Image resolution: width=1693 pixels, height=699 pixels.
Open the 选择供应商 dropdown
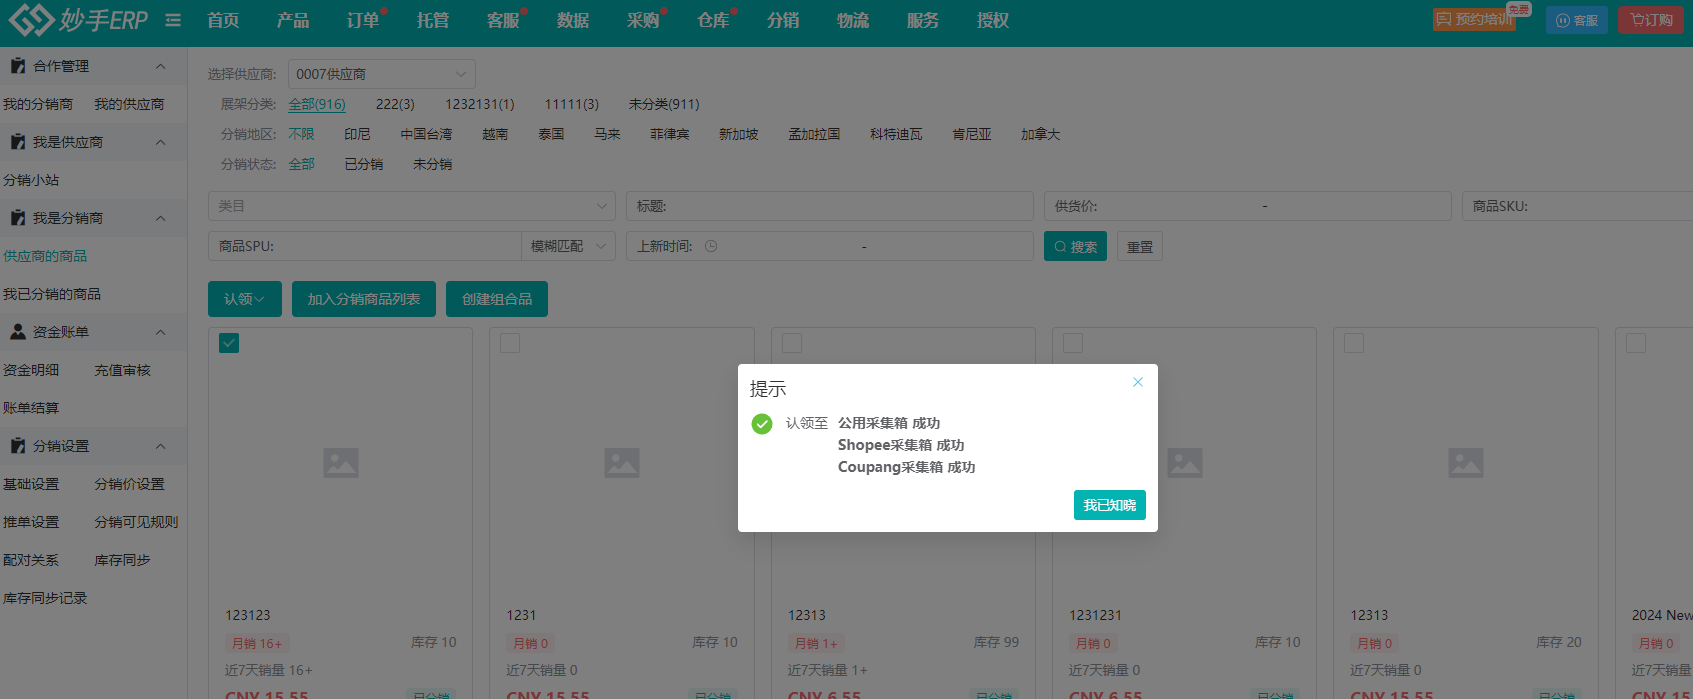pyautogui.click(x=381, y=74)
